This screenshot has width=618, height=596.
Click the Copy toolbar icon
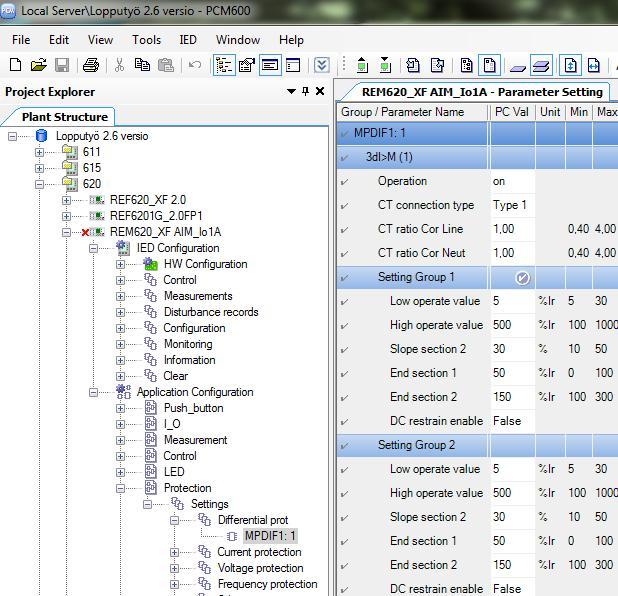[142, 65]
